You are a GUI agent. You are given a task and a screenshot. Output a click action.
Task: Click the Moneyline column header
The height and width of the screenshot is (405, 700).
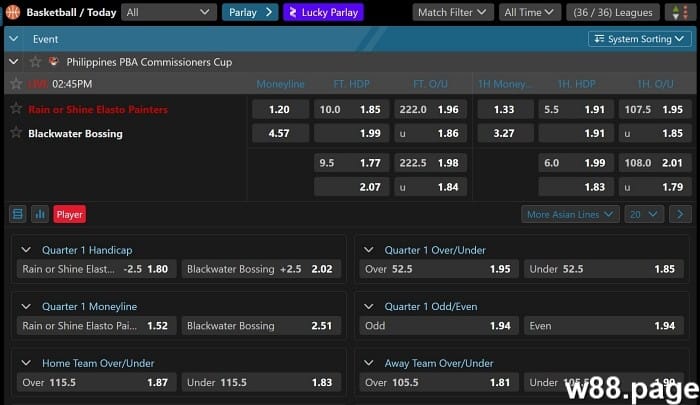tap(280, 84)
